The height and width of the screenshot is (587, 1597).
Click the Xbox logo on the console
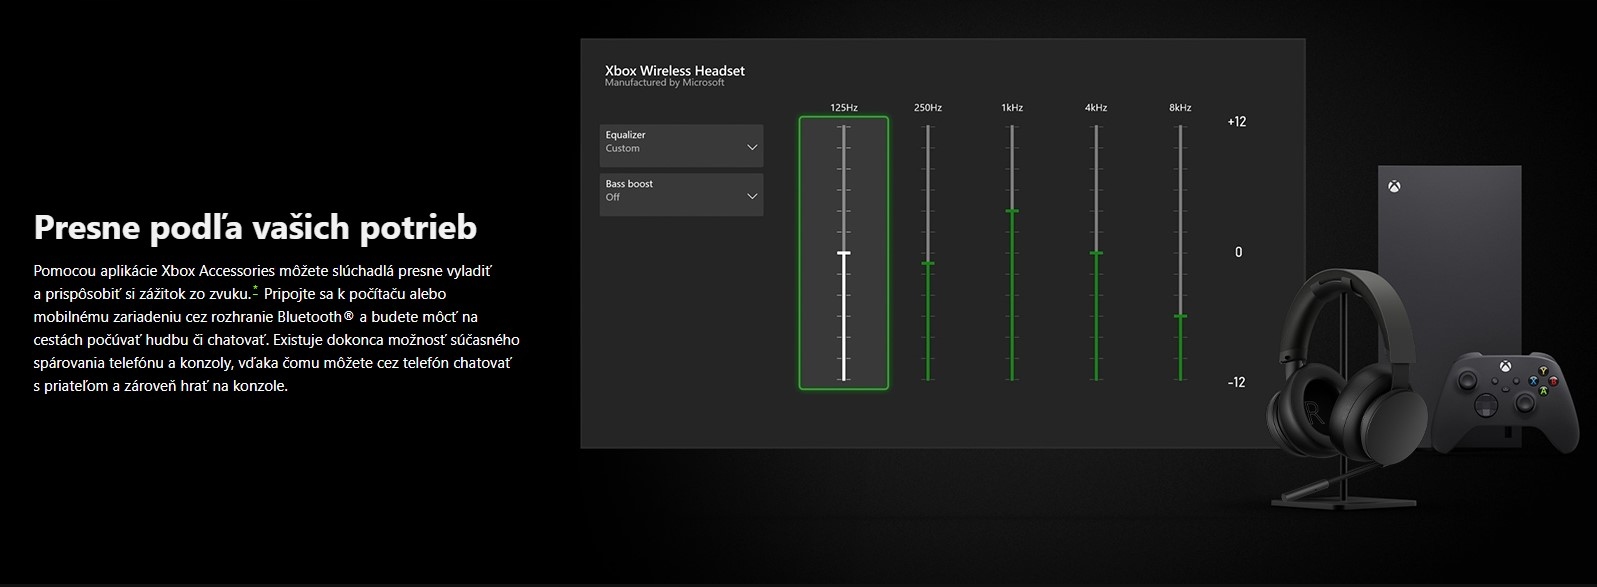[x=1394, y=187]
